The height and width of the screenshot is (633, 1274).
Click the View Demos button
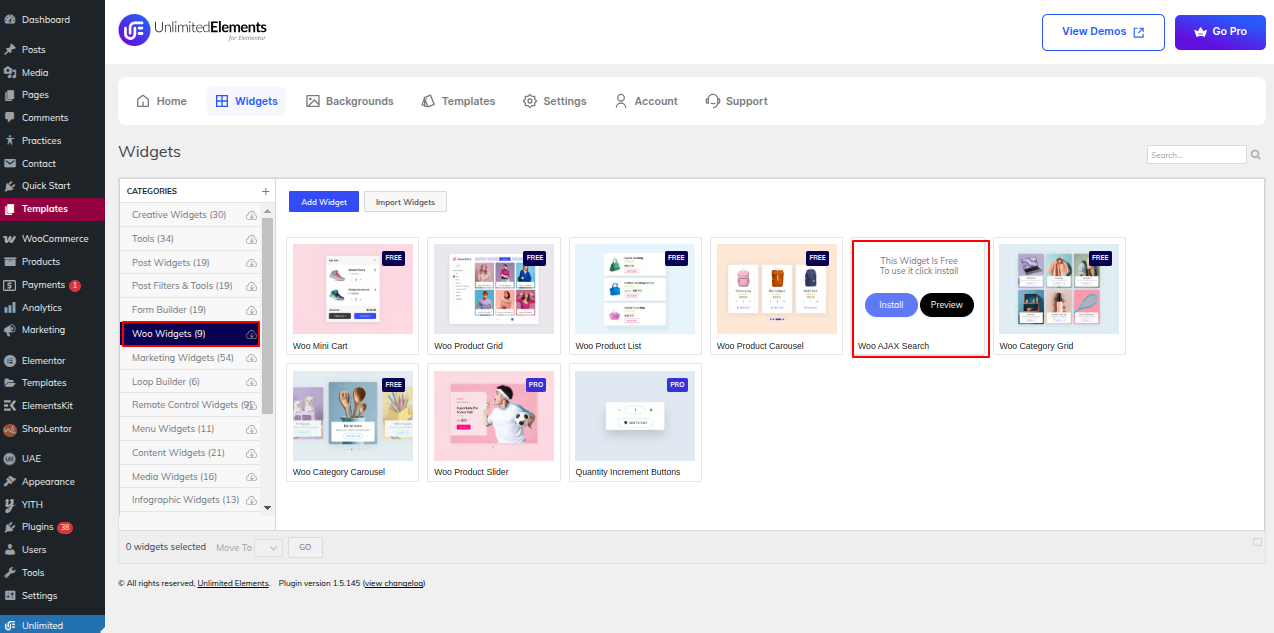[x=1103, y=32]
